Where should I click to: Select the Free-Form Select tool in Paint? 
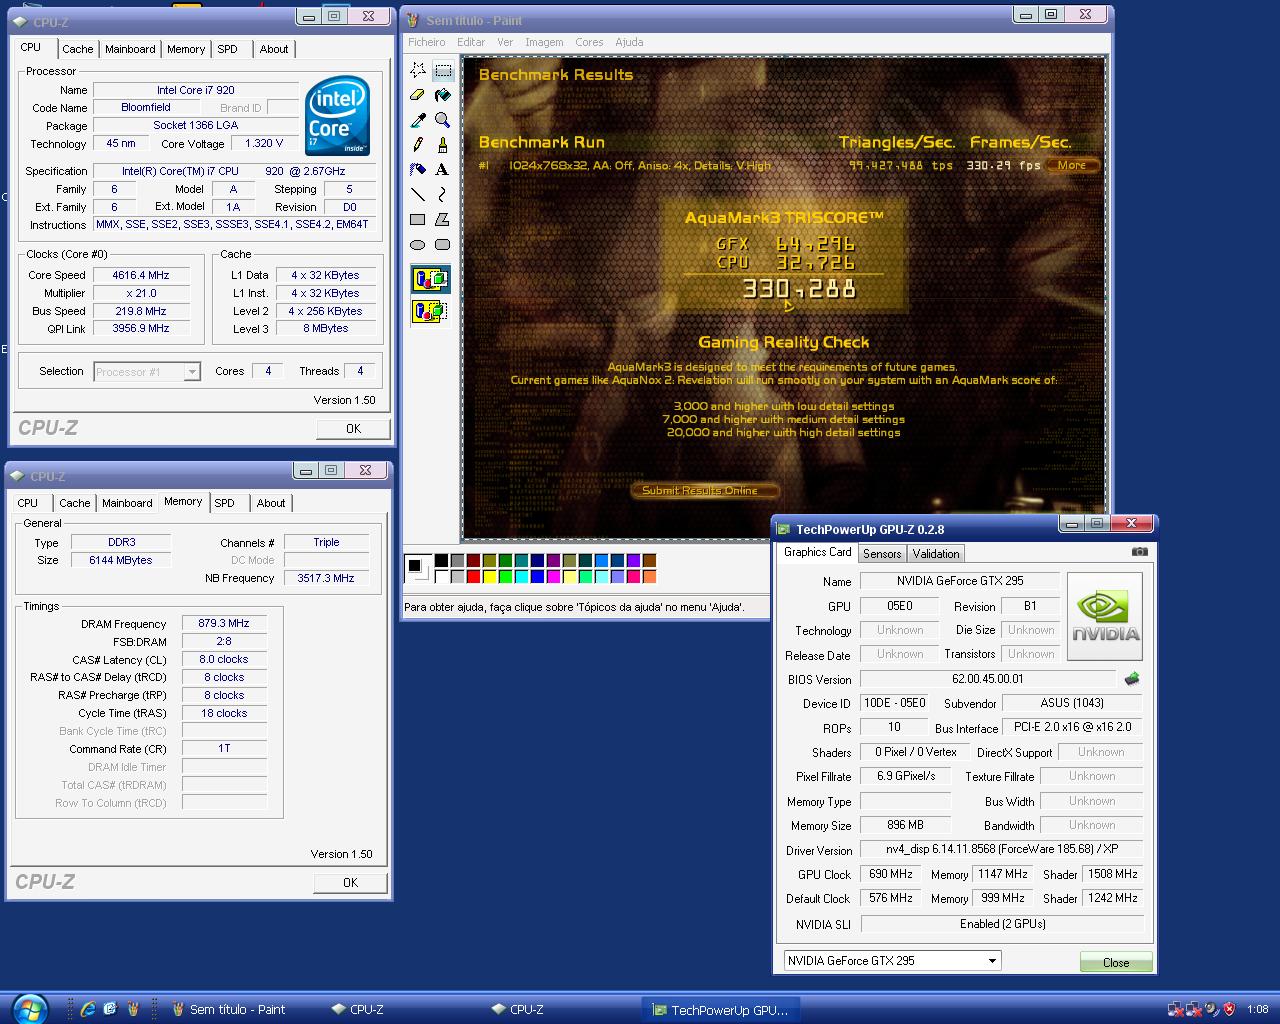(418, 70)
